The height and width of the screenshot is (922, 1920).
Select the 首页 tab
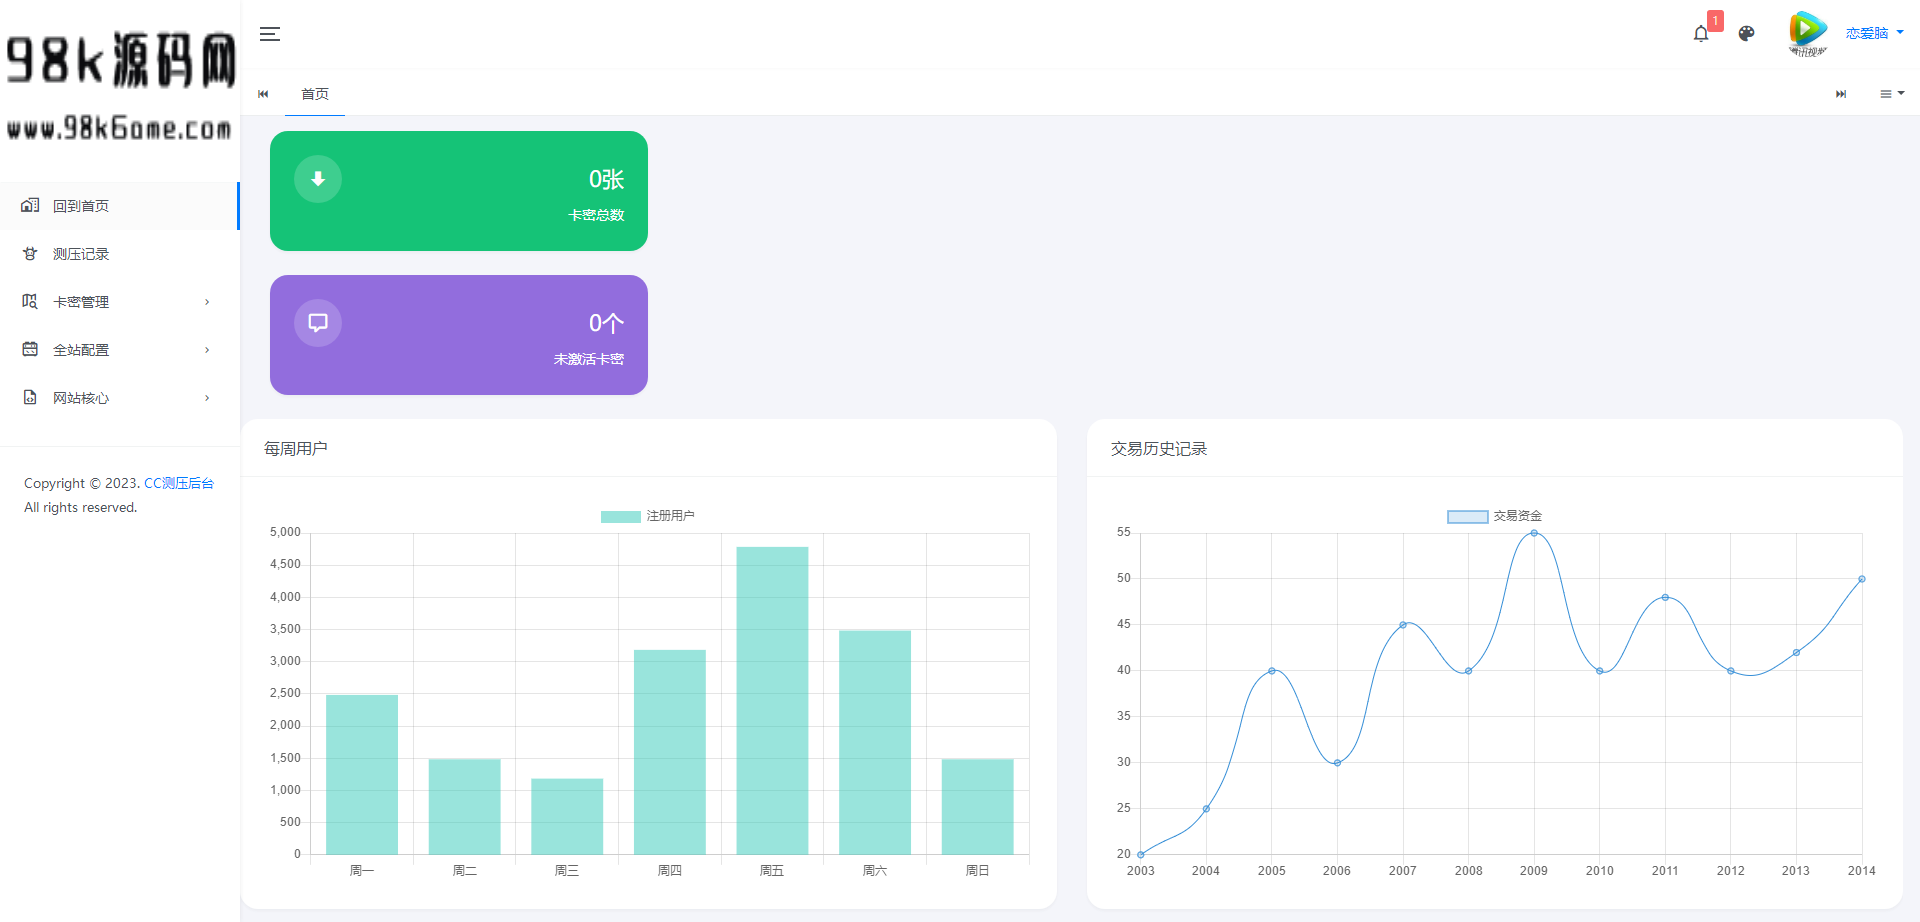point(315,94)
